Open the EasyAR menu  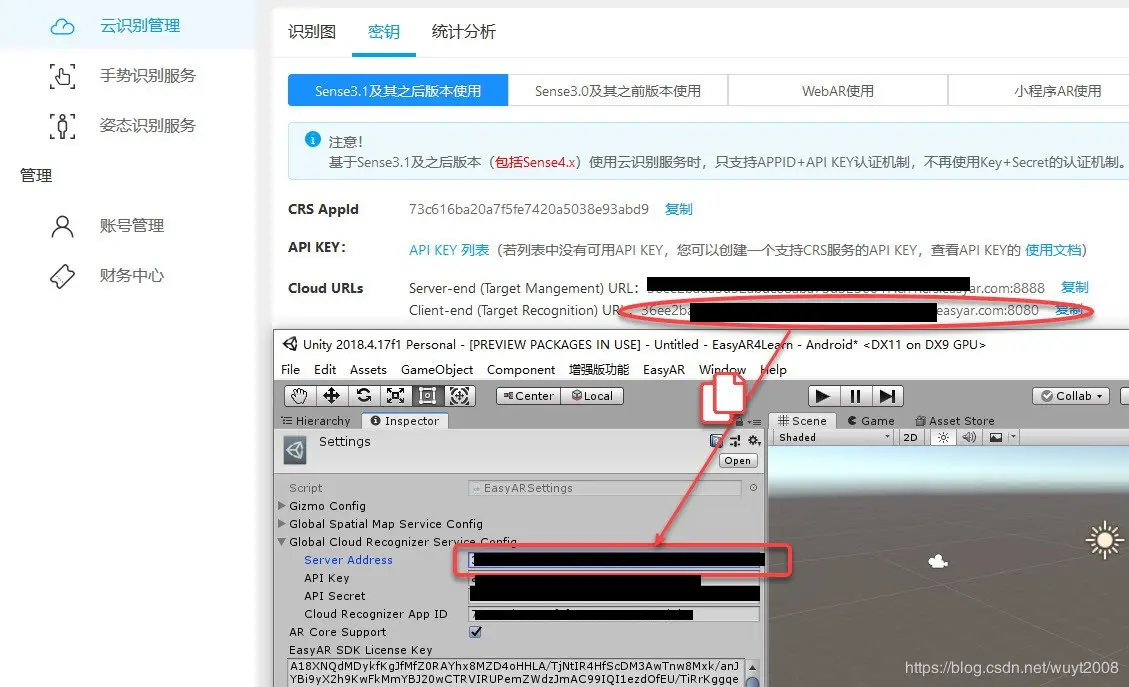pyautogui.click(x=664, y=369)
